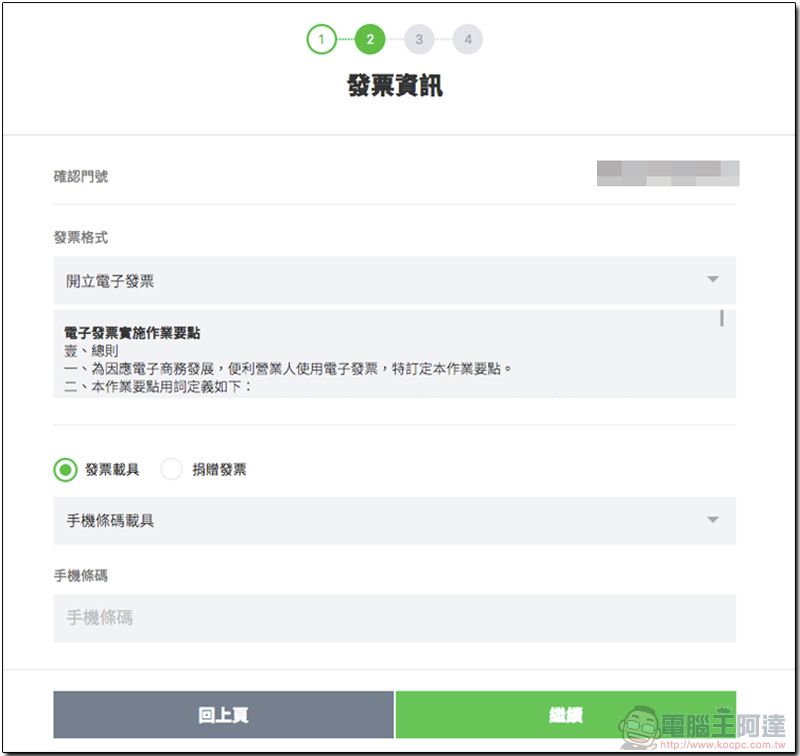Click the 發票資訊 page title

coord(395,85)
